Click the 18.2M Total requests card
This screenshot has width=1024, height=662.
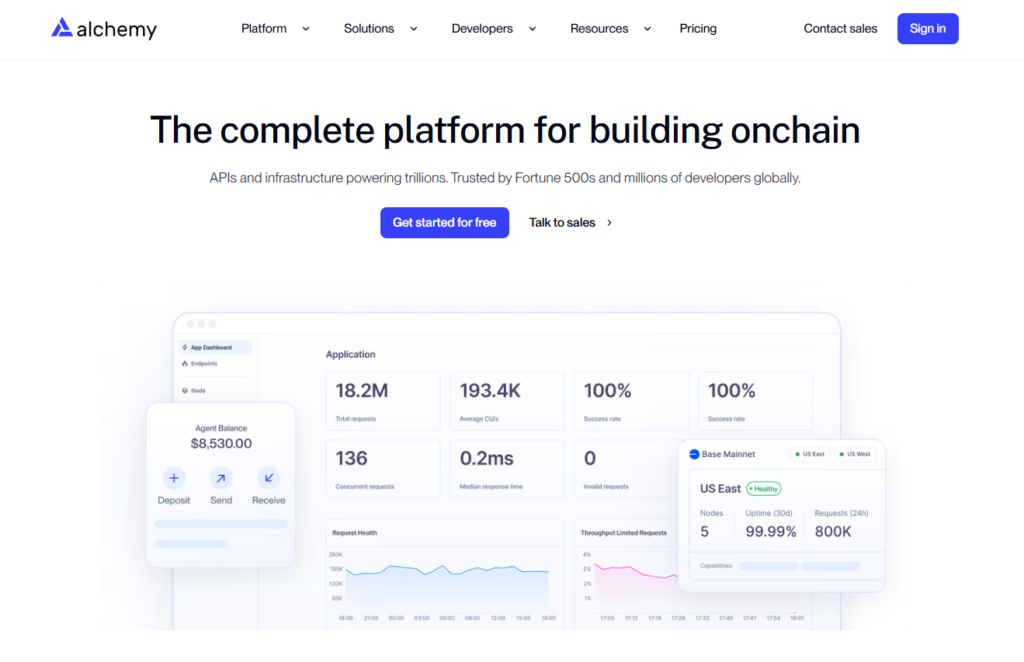[x=383, y=401]
